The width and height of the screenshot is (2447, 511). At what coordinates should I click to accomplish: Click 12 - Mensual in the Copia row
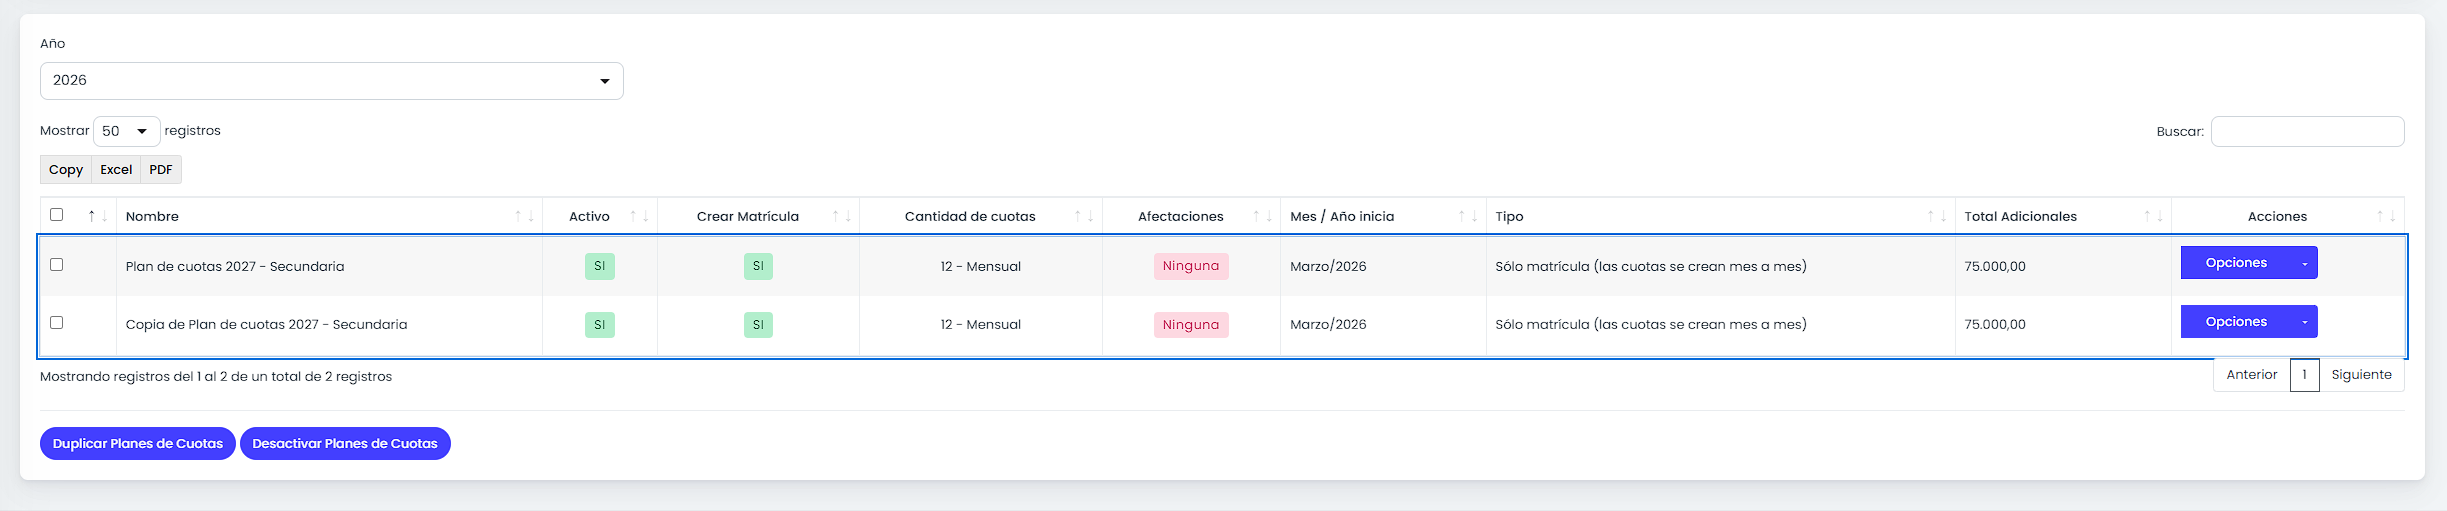981,325
